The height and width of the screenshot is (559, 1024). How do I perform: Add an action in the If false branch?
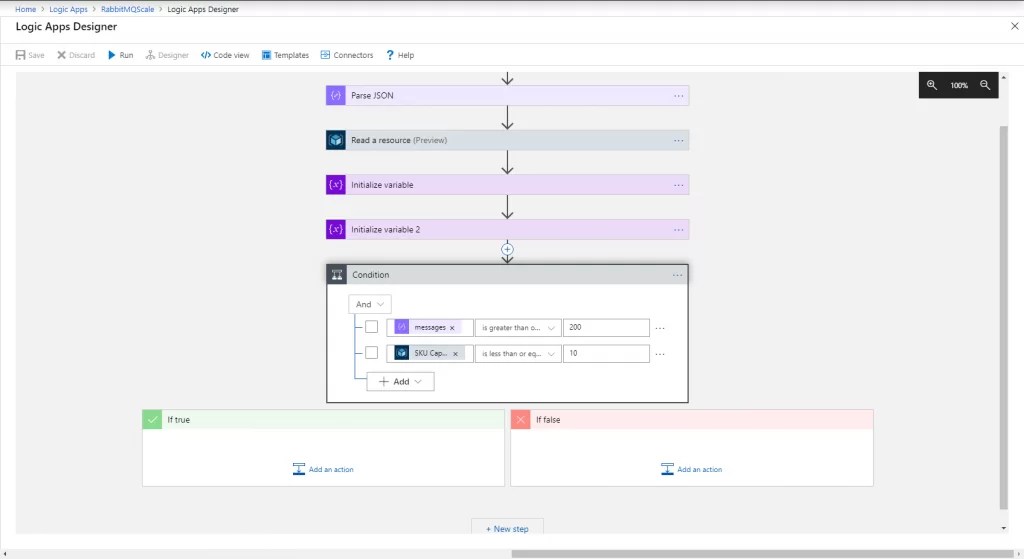pyautogui.click(x=692, y=469)
